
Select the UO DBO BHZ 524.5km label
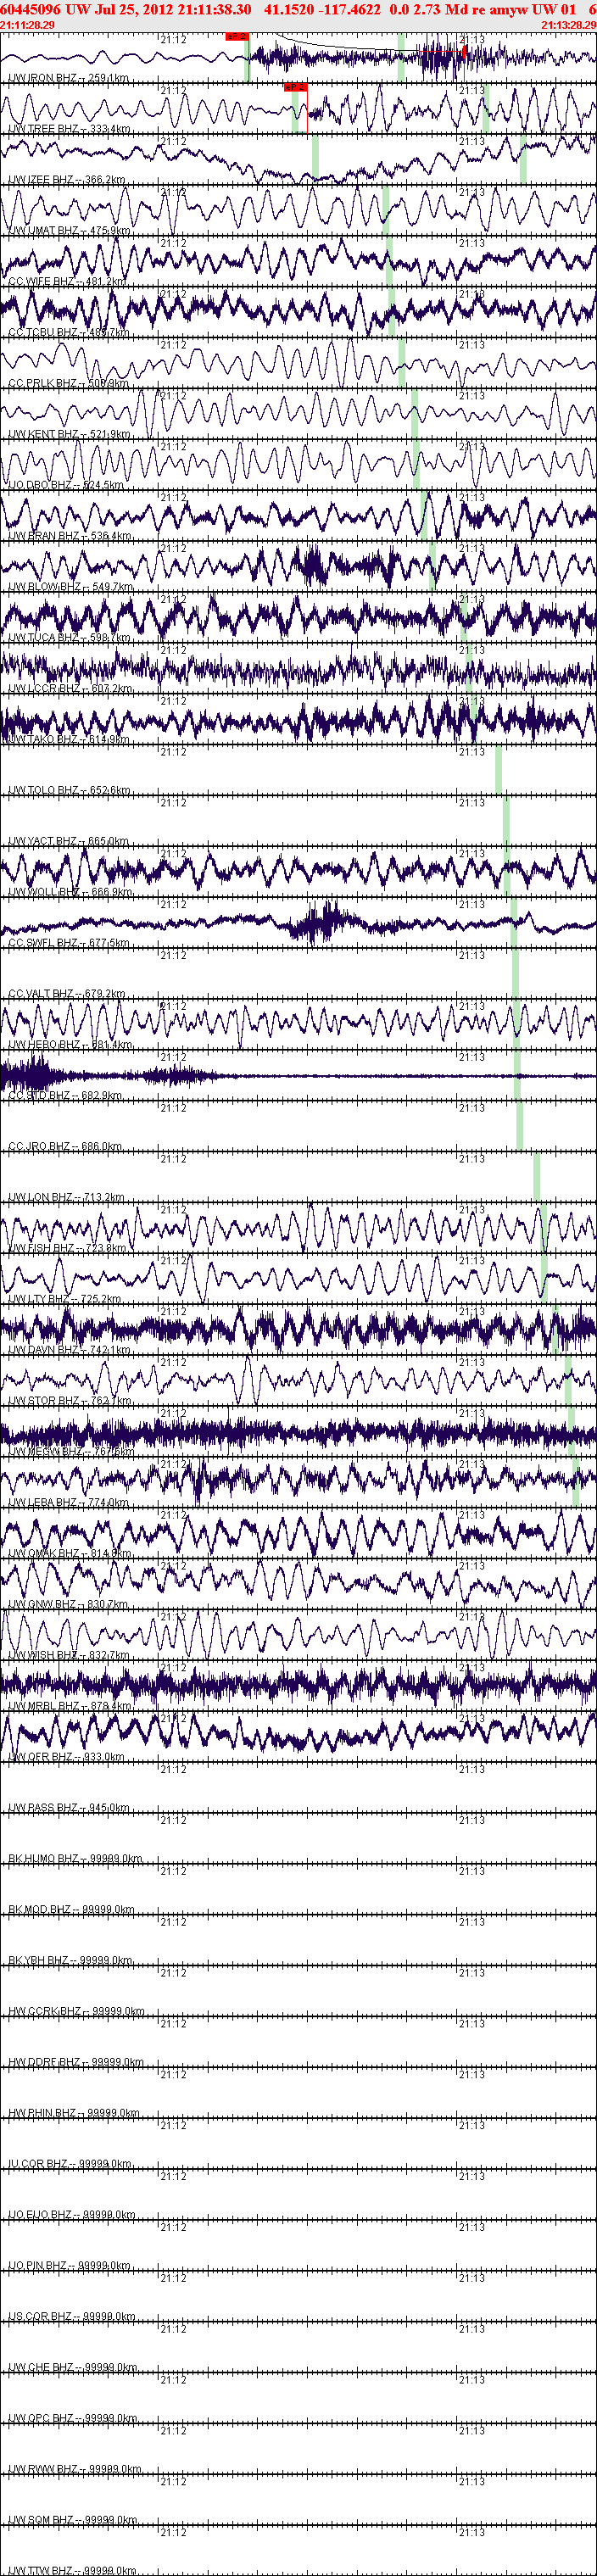pyautogui.click(x=66, y=486)
